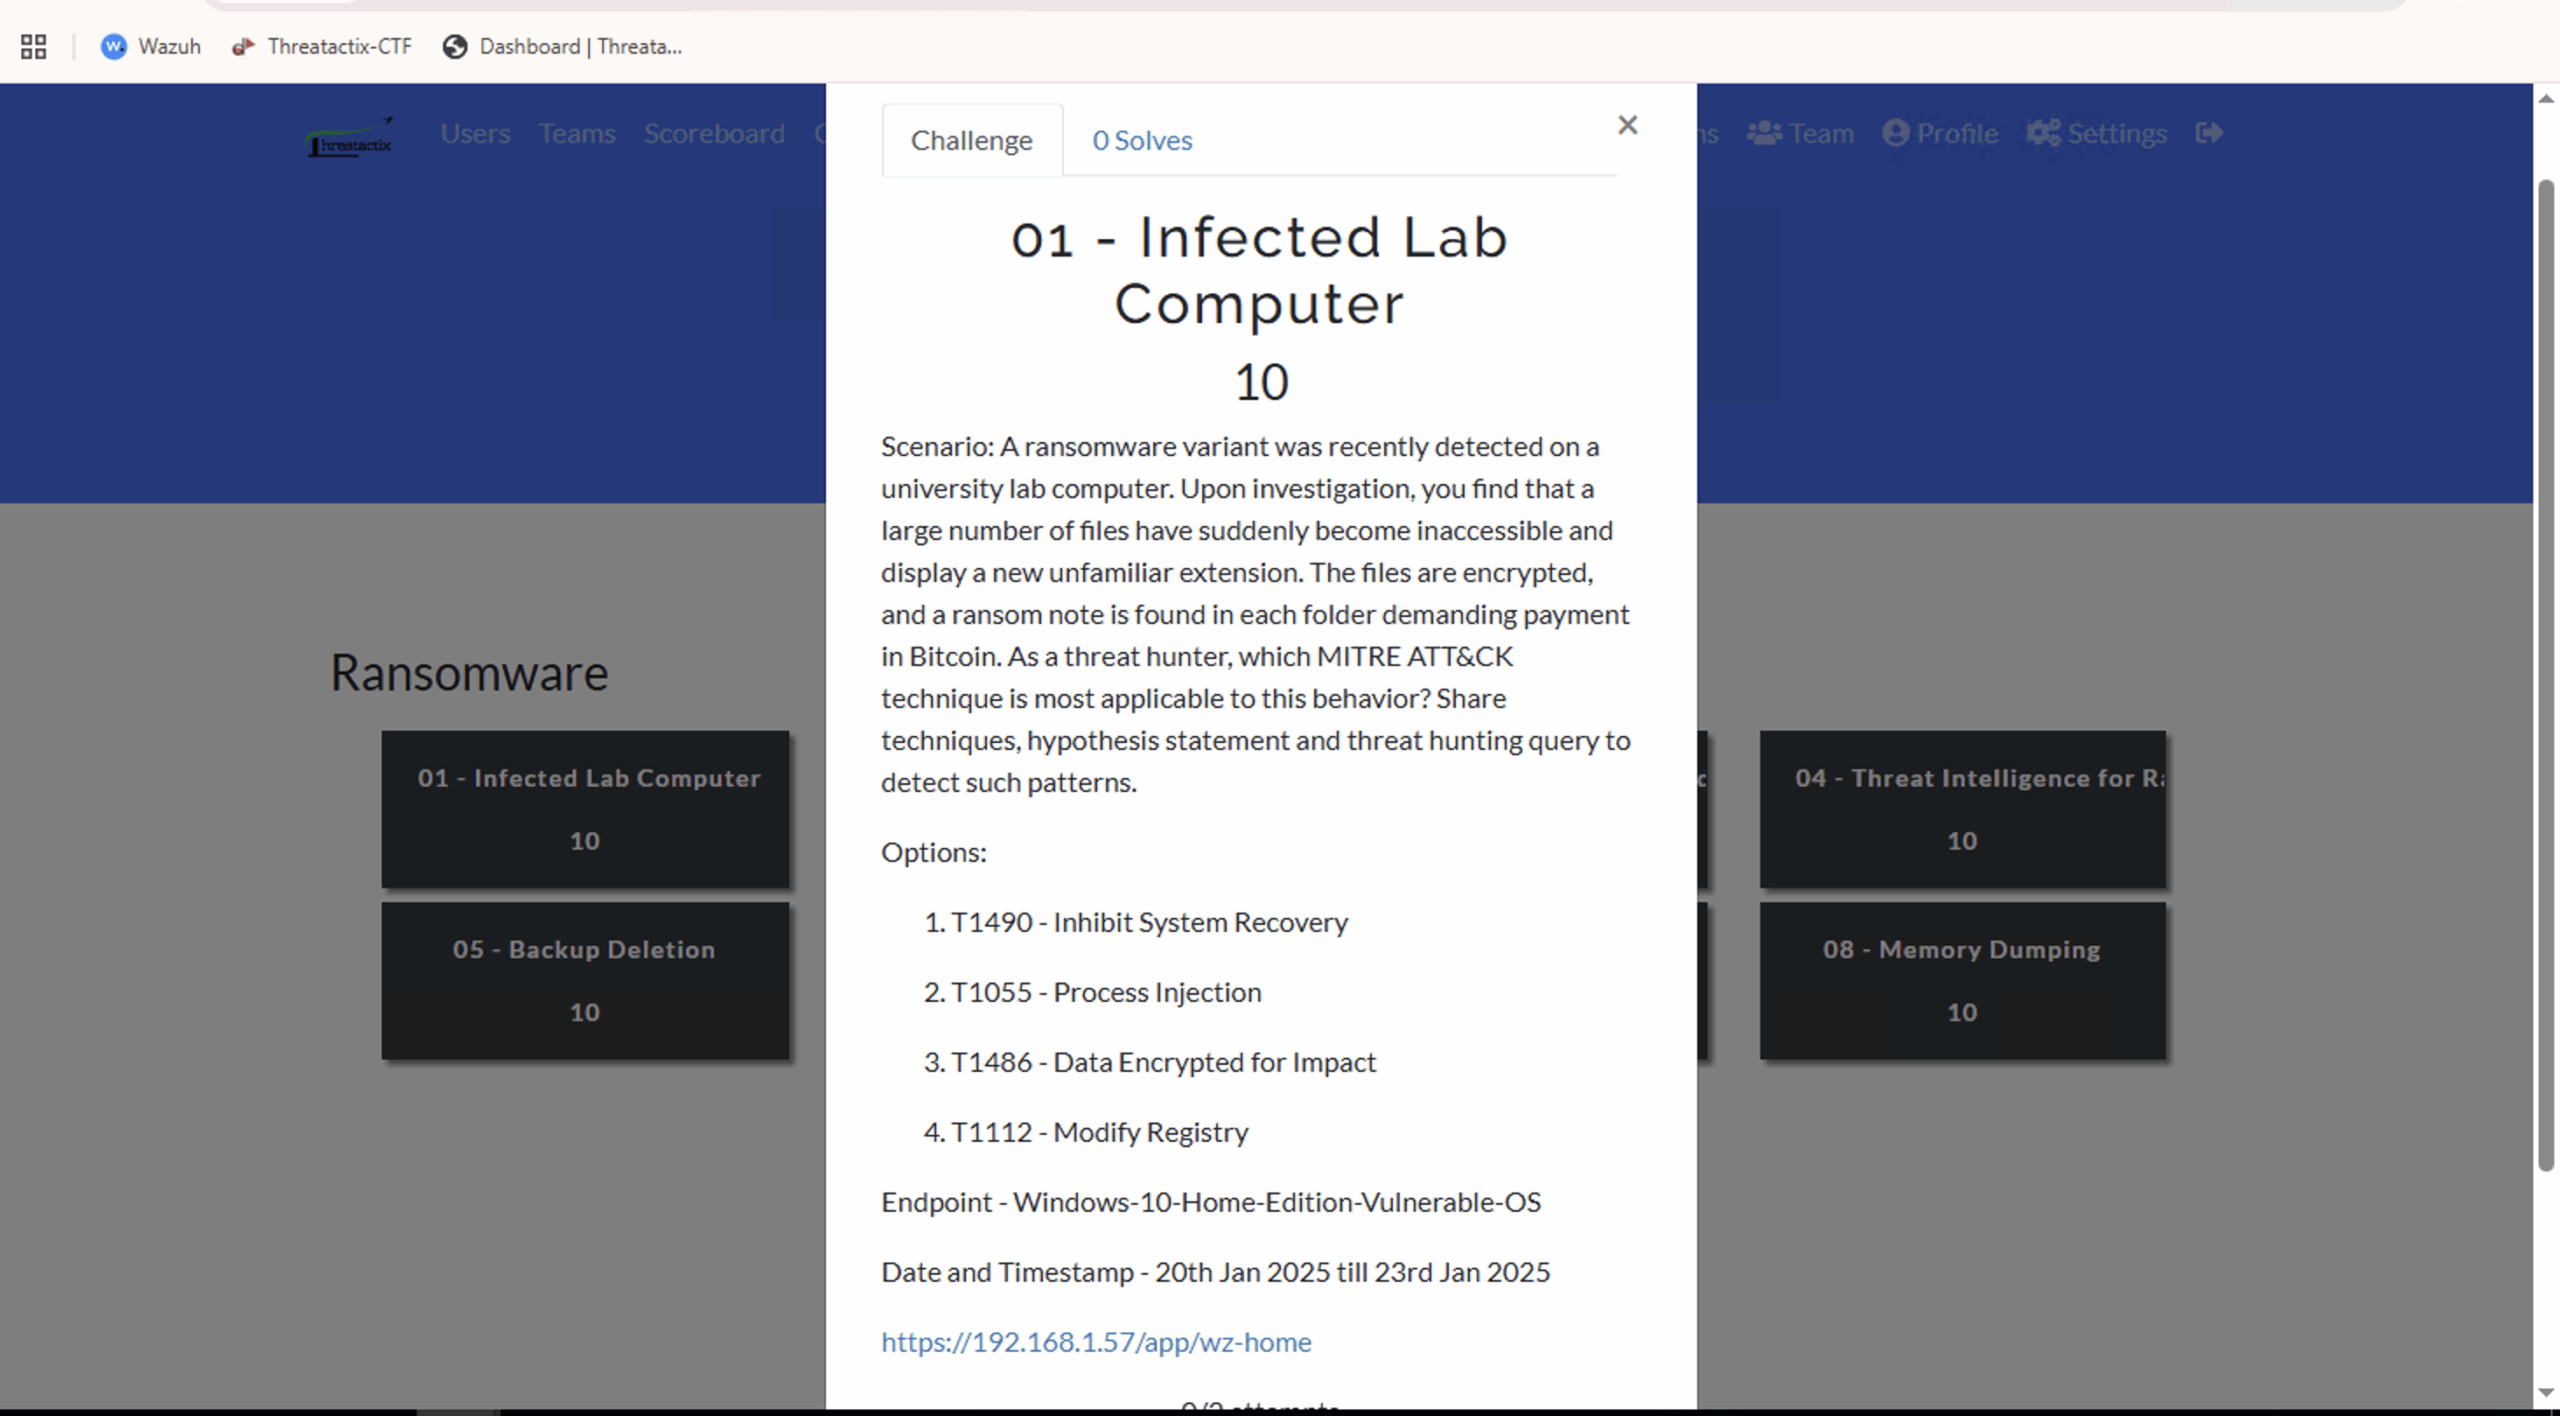This screenshot has height=1416, width=2560.
Task: Open the Wazuh link https://192.168.1.57/app/wz-home
Action: [x=1096, y=1342]
